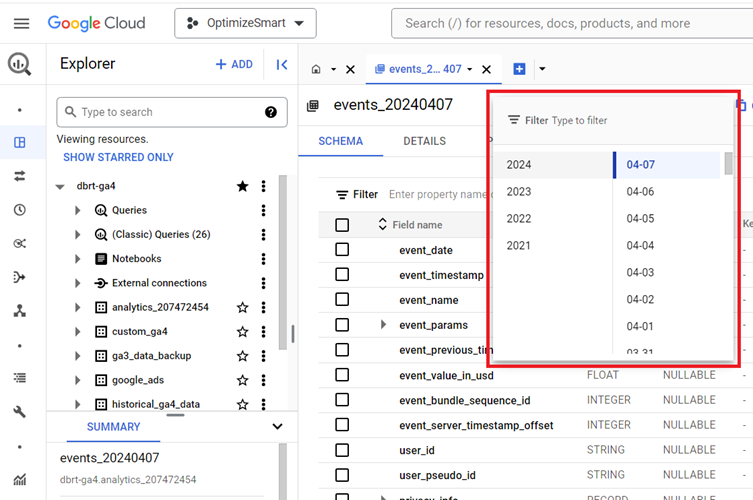Open the wrench Settings sidebar icon

[x=20, y=412]
